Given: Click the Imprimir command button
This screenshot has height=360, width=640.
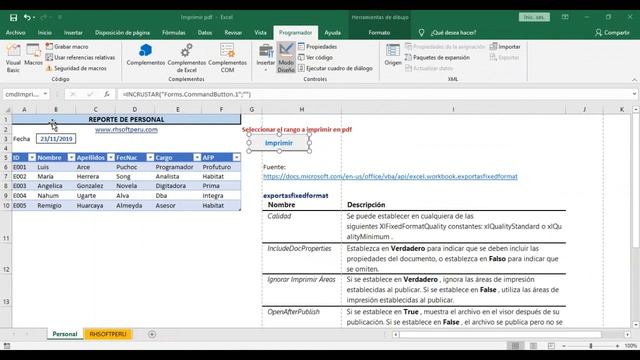Looking at the screenshot, I should [279, 143].
